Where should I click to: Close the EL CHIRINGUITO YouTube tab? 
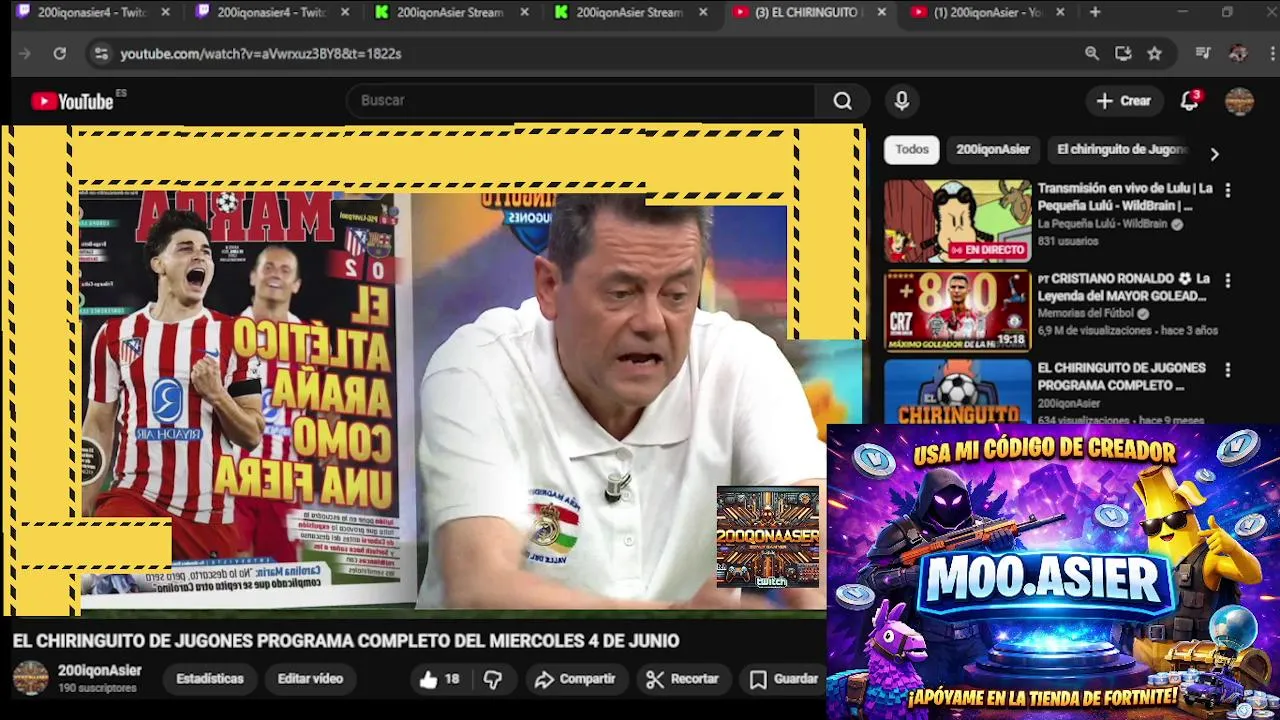pyautogui.click(x=881, y=12)
